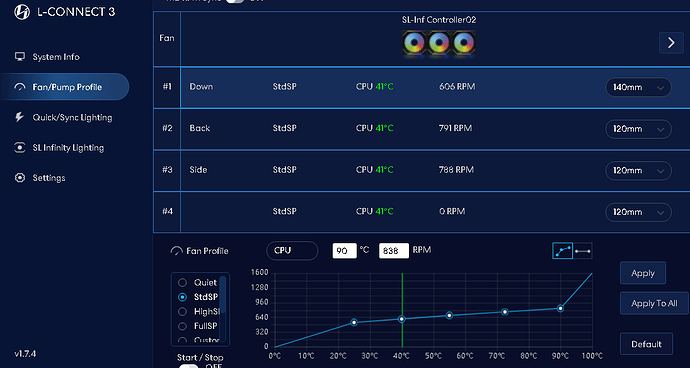Toggle the Start / Stop switch

(x=189, y=366)
